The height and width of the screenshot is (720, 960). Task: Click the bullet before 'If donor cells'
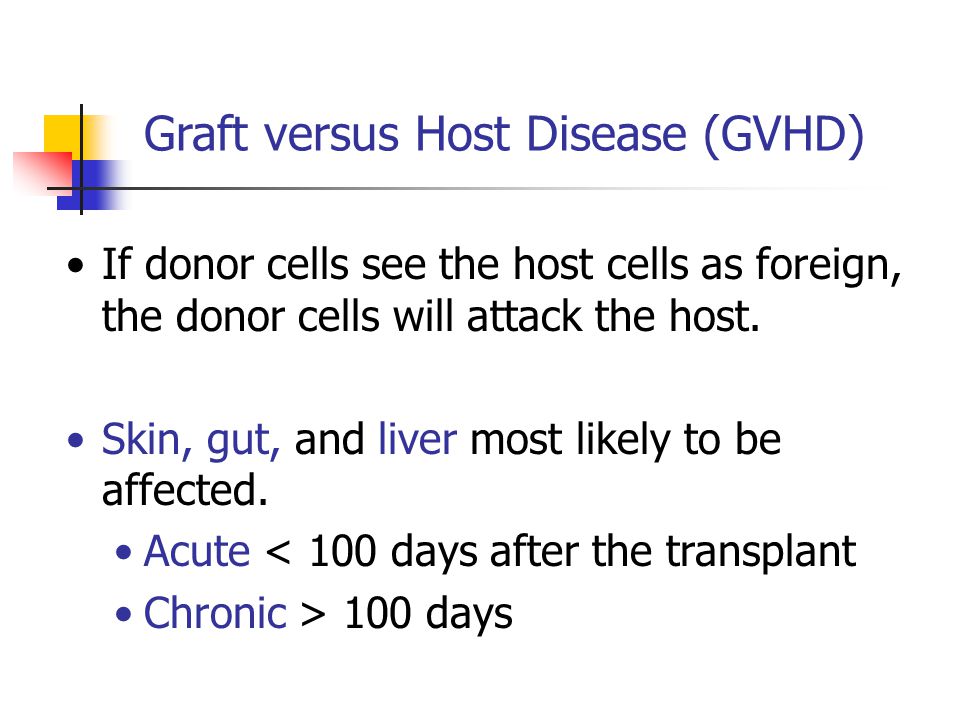tap(75, 266)
